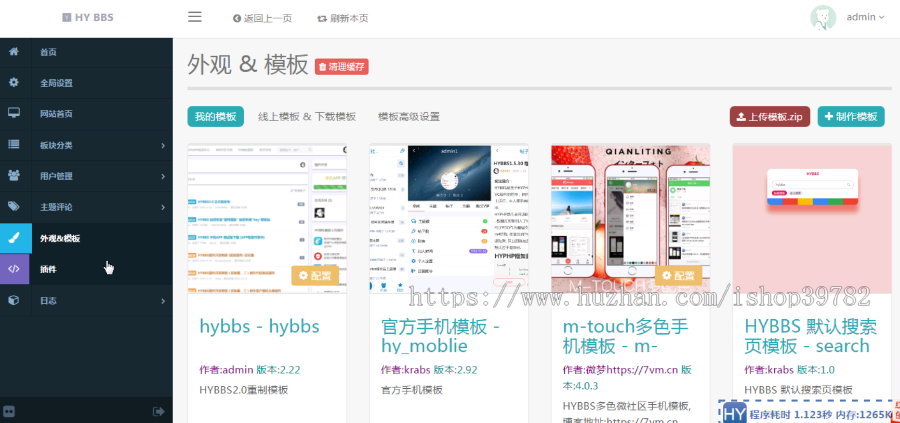900x423 pixels.
Task: Click the text '作者:krabs 版本:1.0'
Action: (x=790, y=370)
